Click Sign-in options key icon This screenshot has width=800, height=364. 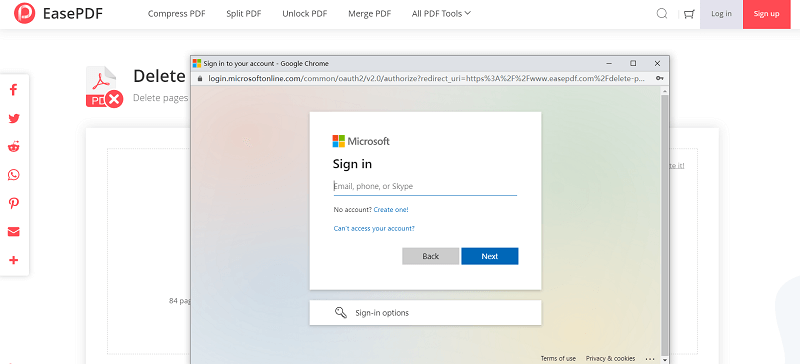pos(341,312)
